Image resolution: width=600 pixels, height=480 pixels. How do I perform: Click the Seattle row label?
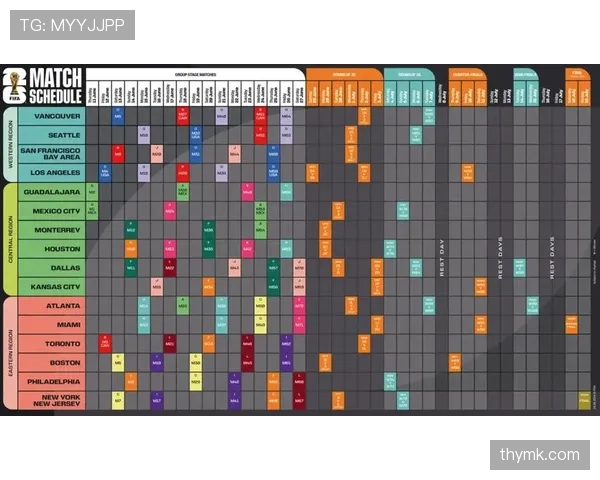click(x=52, y=135)
